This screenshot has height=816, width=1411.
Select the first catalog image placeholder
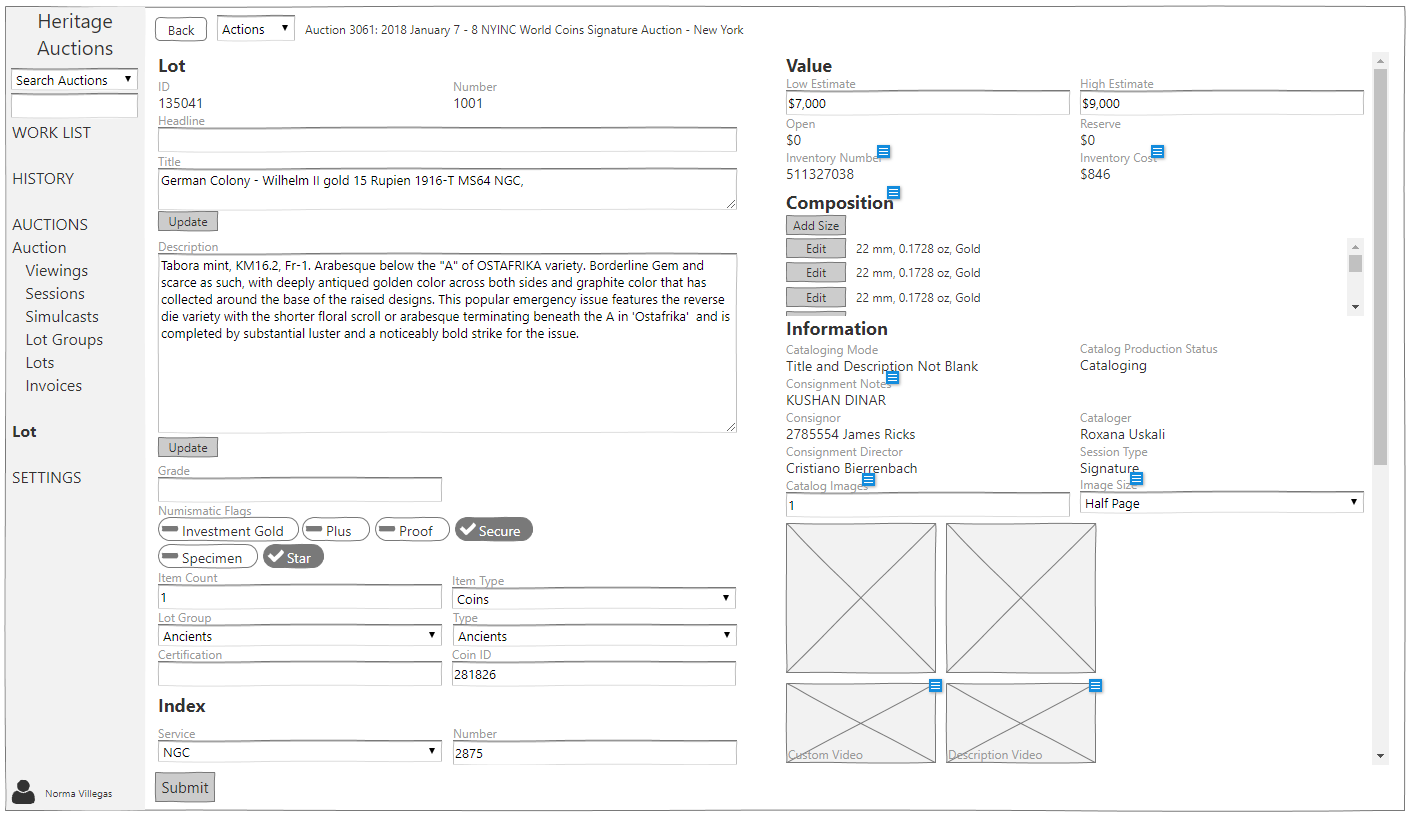click(861, 598)
